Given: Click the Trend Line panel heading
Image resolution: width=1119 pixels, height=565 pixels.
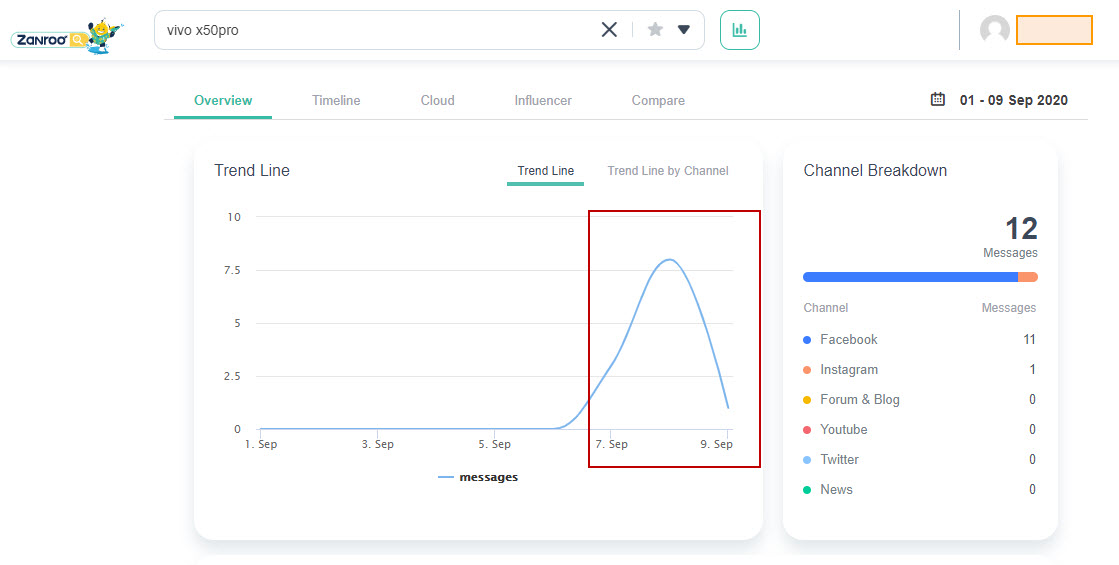Looking at the screenshot, I should click(x=252, y=170).
